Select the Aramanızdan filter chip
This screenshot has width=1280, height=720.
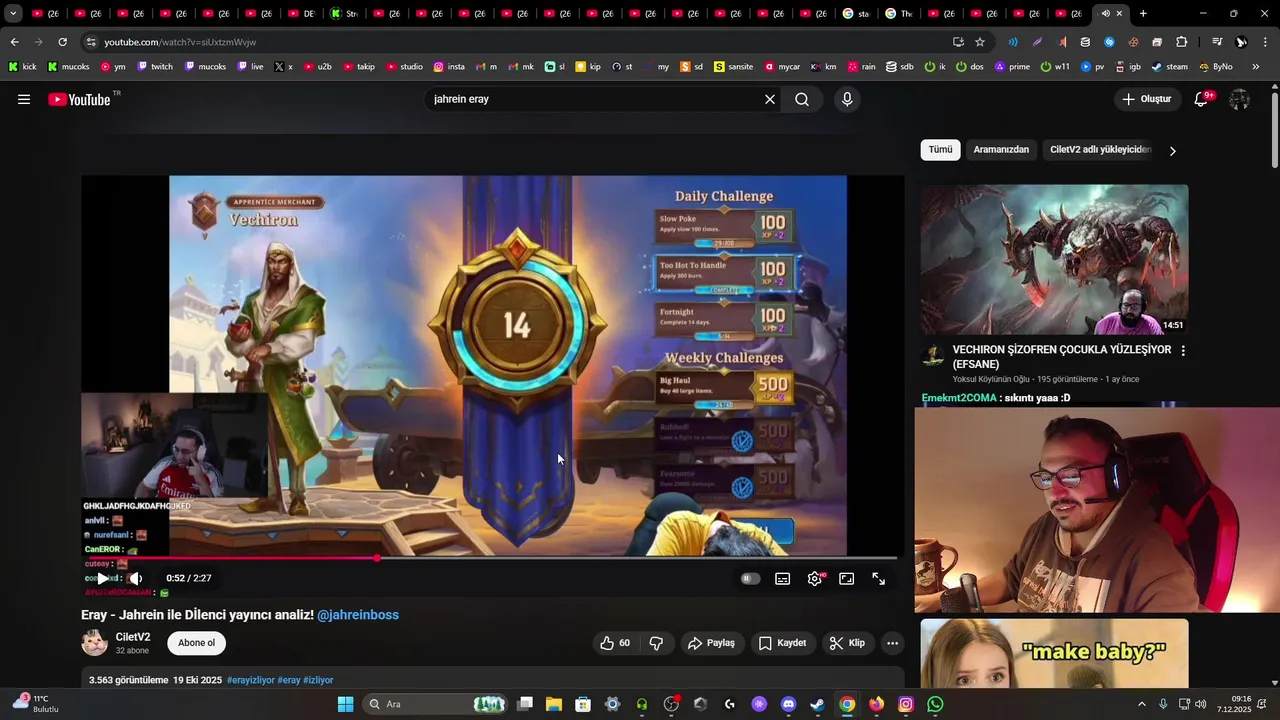(1001, 150)
